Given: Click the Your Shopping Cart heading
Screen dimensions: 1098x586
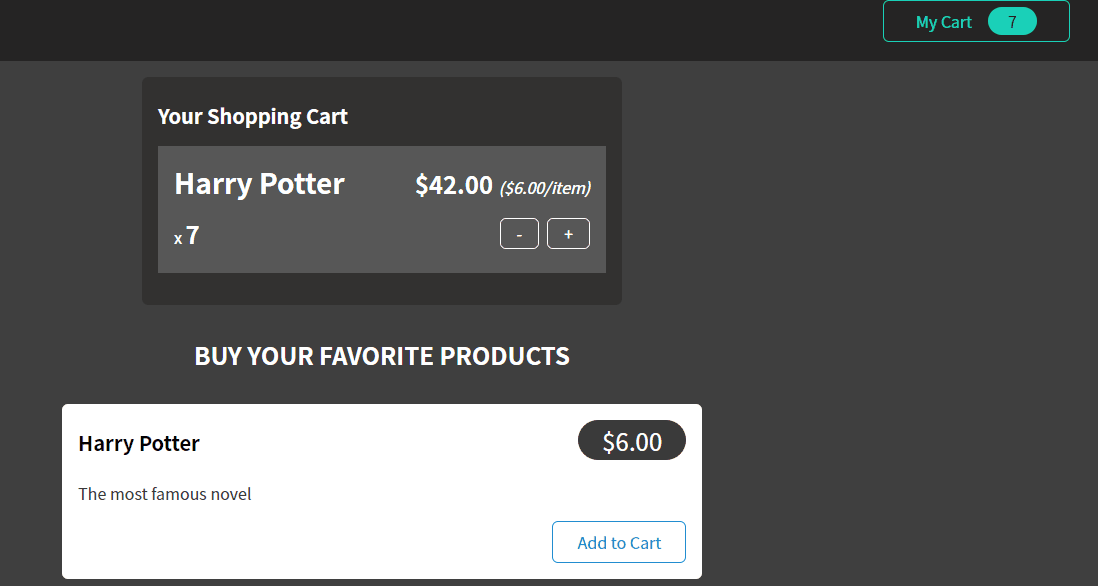Looking at the screenshot, I should pos(253,117).
